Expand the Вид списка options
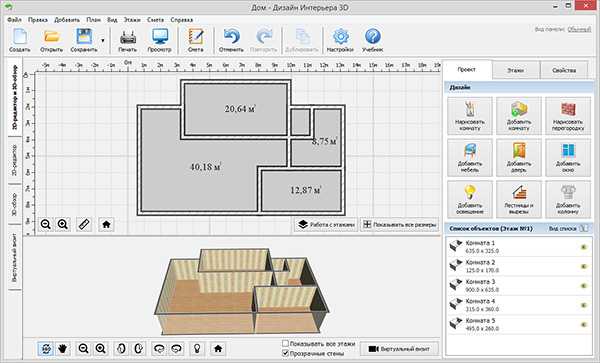Screen dimensions: 600x363 coord(584,228)
